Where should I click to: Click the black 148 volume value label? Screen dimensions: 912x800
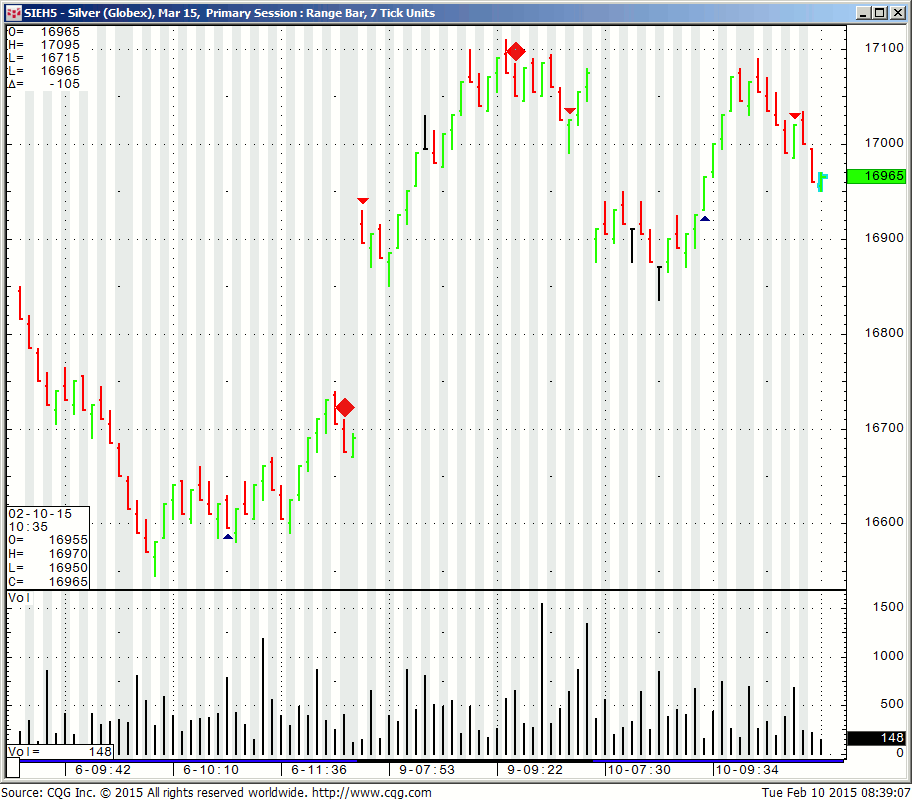click(876, 738)
